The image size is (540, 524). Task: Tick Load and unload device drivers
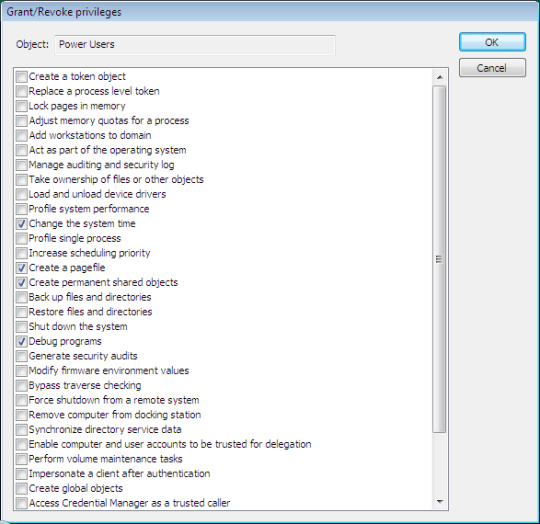click(21, 194)
